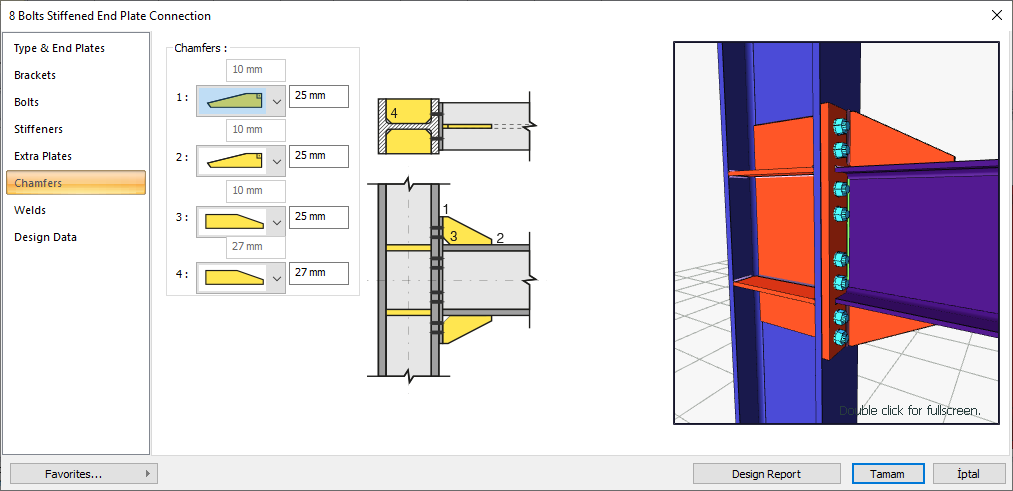Open the Welds section
This screenshot has height=491, width=1013.
pyautogui.click(x=76, y=210)
